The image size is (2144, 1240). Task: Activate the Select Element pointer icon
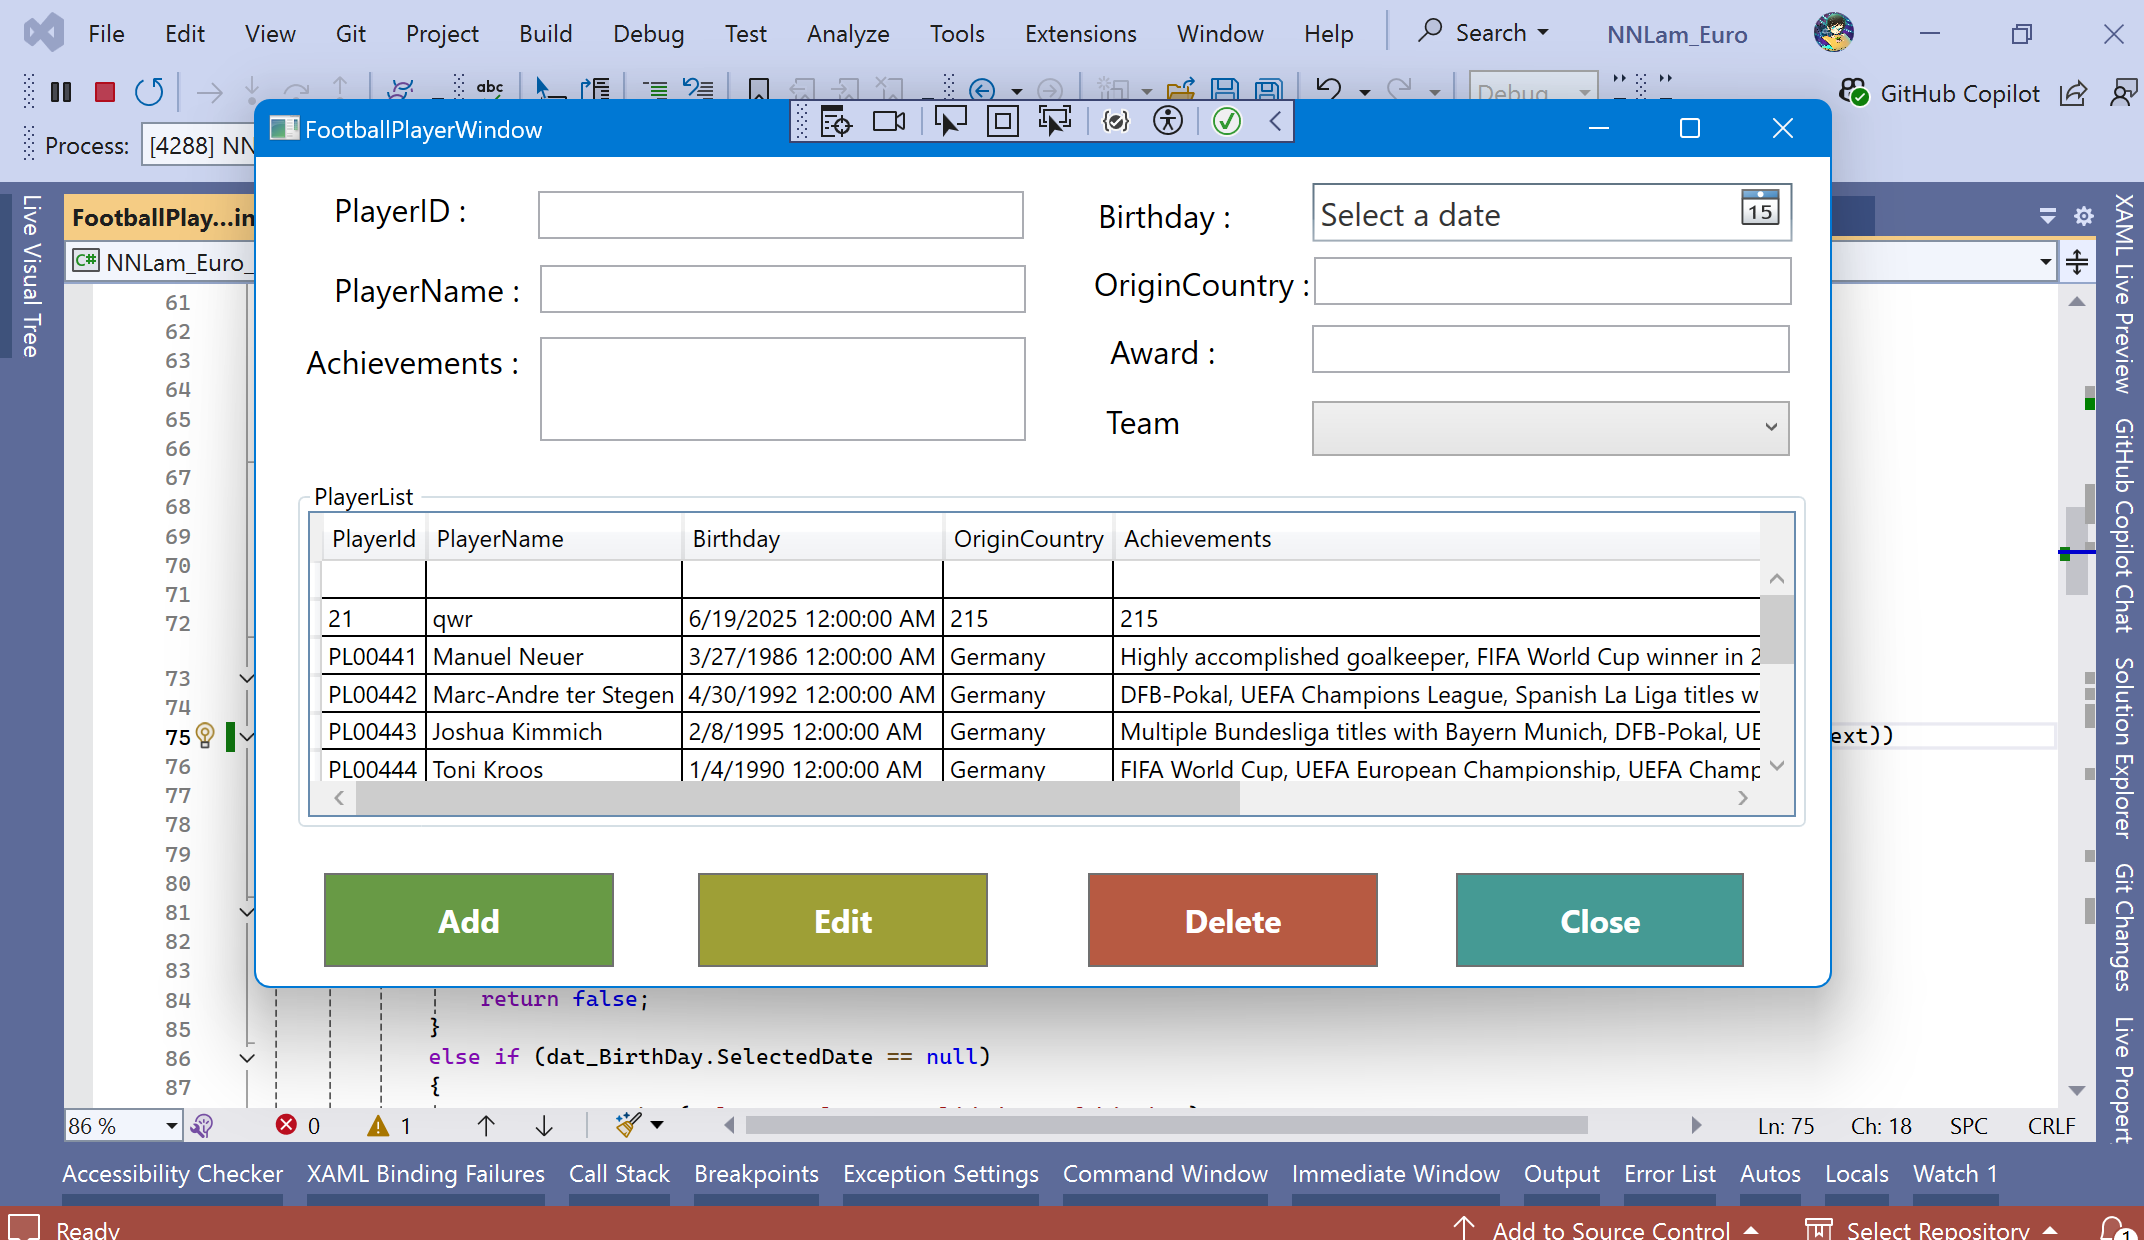tap(950, 122)
